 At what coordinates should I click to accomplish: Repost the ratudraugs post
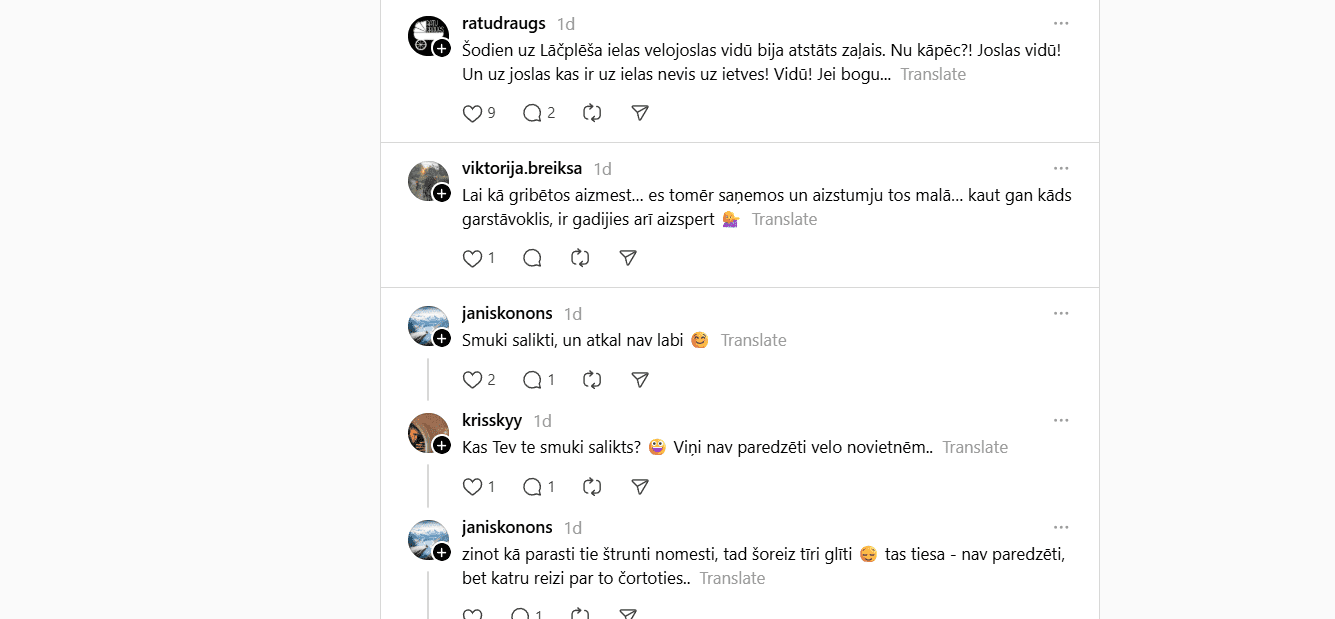592,113
